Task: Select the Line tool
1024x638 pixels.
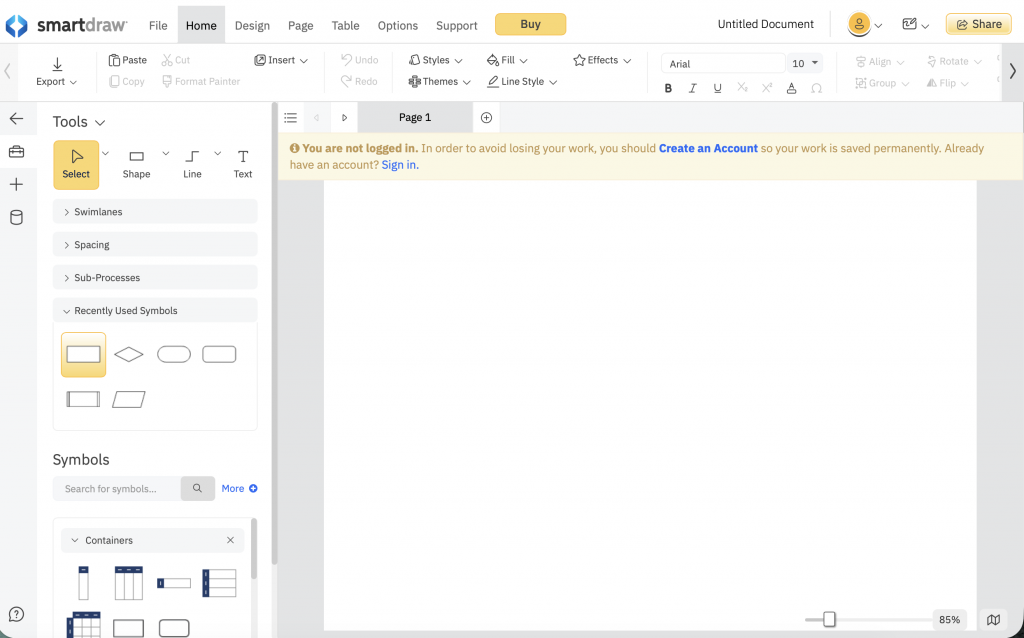Action: coord(192,162)
